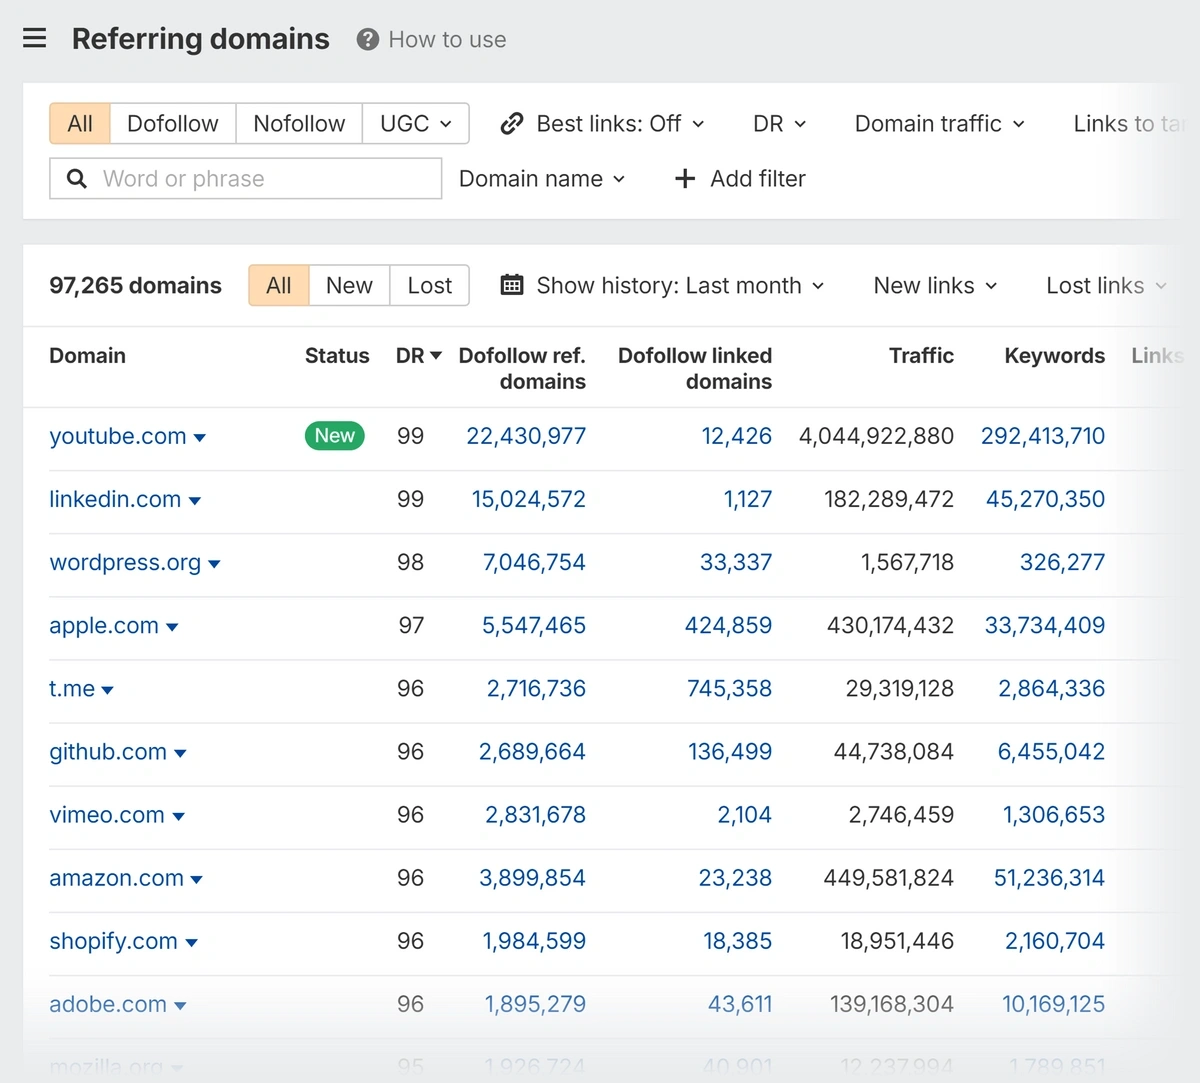Image resolution: width=1200 pixels, height=1083 pixels.
Task: Open the hamburger menu icon
Action: (x=35, y=39)
